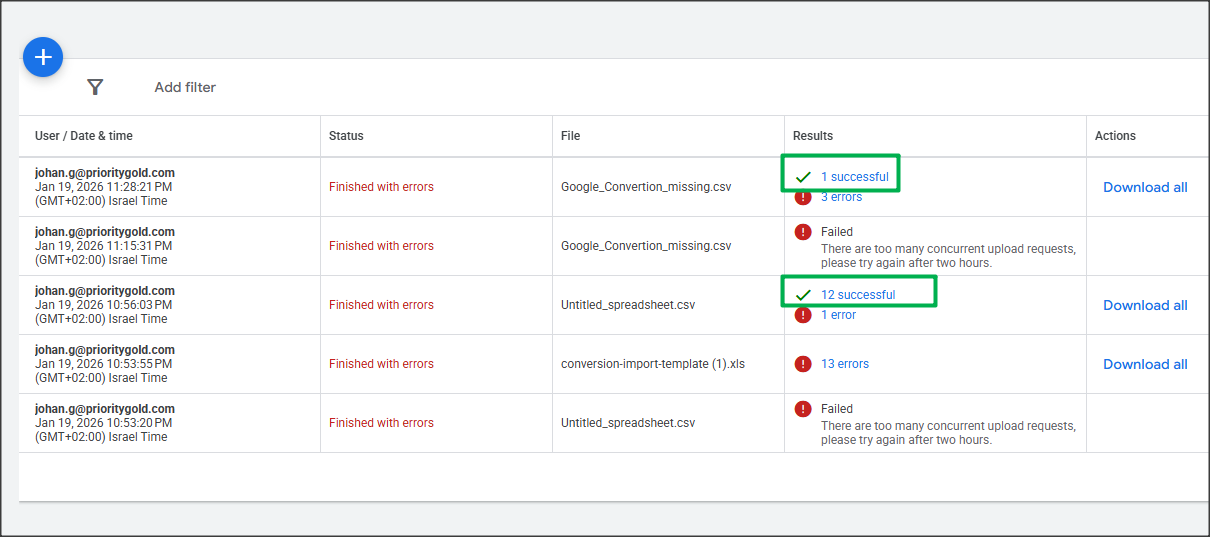Click the funnel filter icon
The width and height of the screenshot is (1210, 537).
click(x=95, y=87)
